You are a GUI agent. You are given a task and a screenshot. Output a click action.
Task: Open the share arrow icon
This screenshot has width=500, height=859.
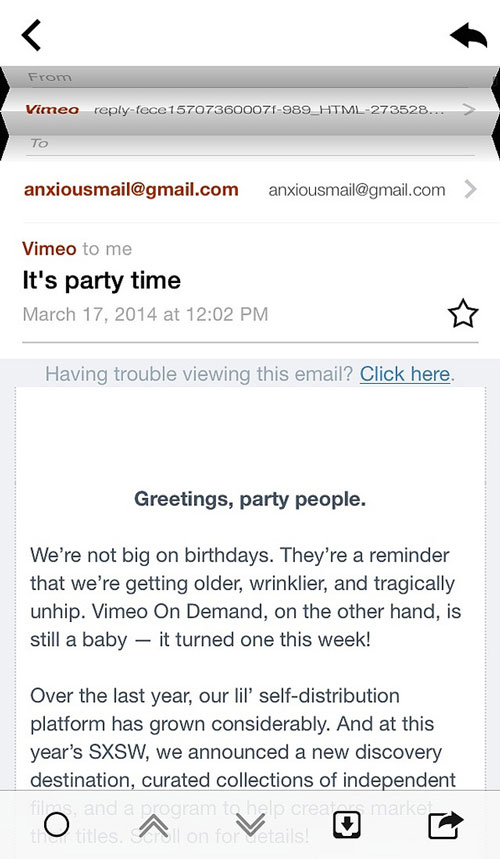[x=445, y=824]
